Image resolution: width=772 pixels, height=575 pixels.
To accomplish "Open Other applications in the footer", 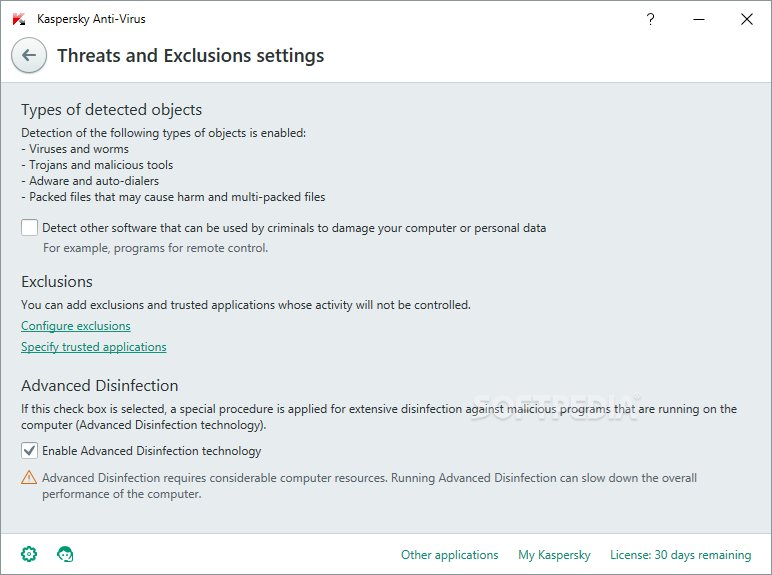I will [x=449, y=555].
